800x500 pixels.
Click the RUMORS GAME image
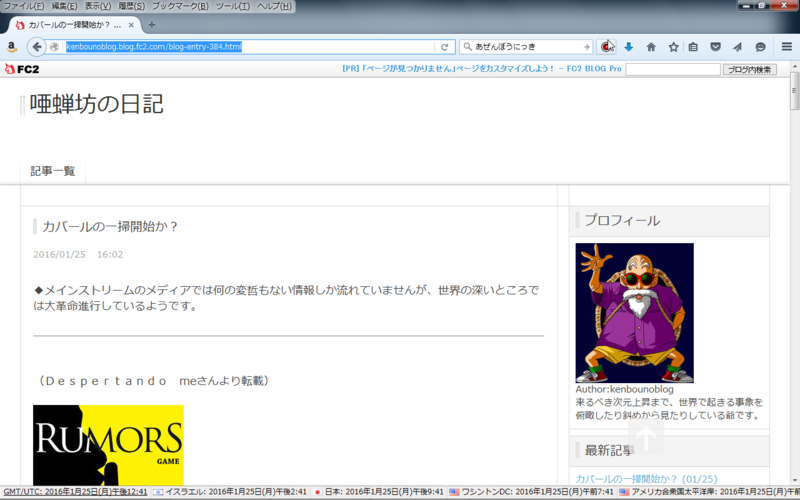(108, 445)
